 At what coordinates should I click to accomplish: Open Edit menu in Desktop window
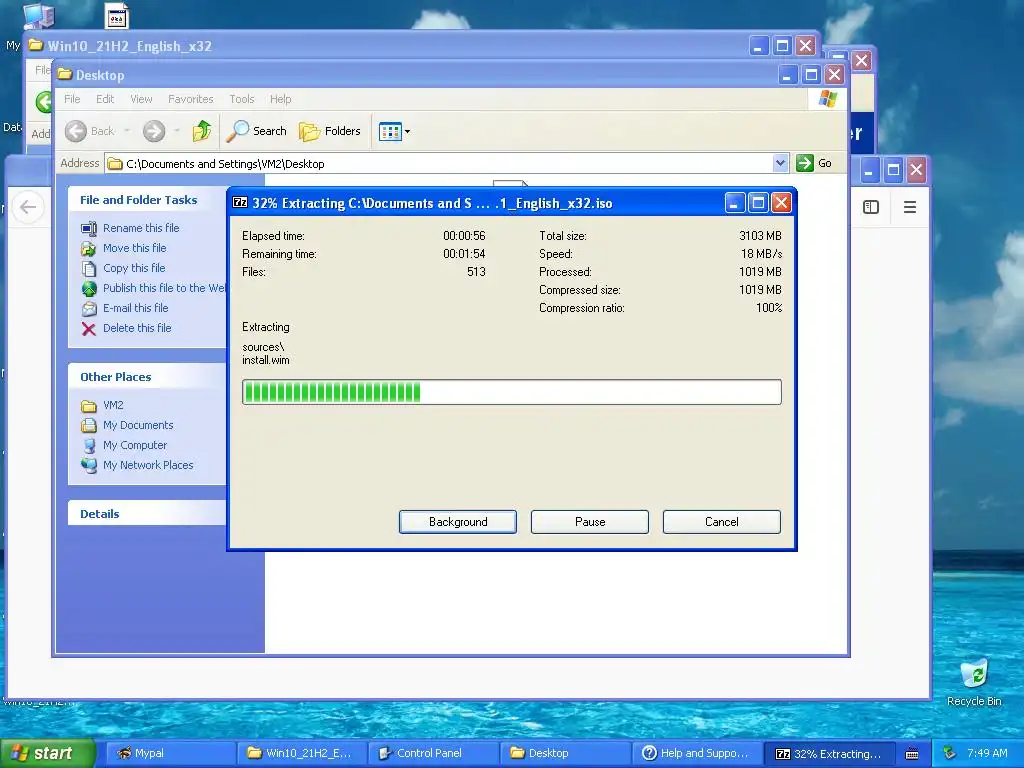[x=105, y=99]
